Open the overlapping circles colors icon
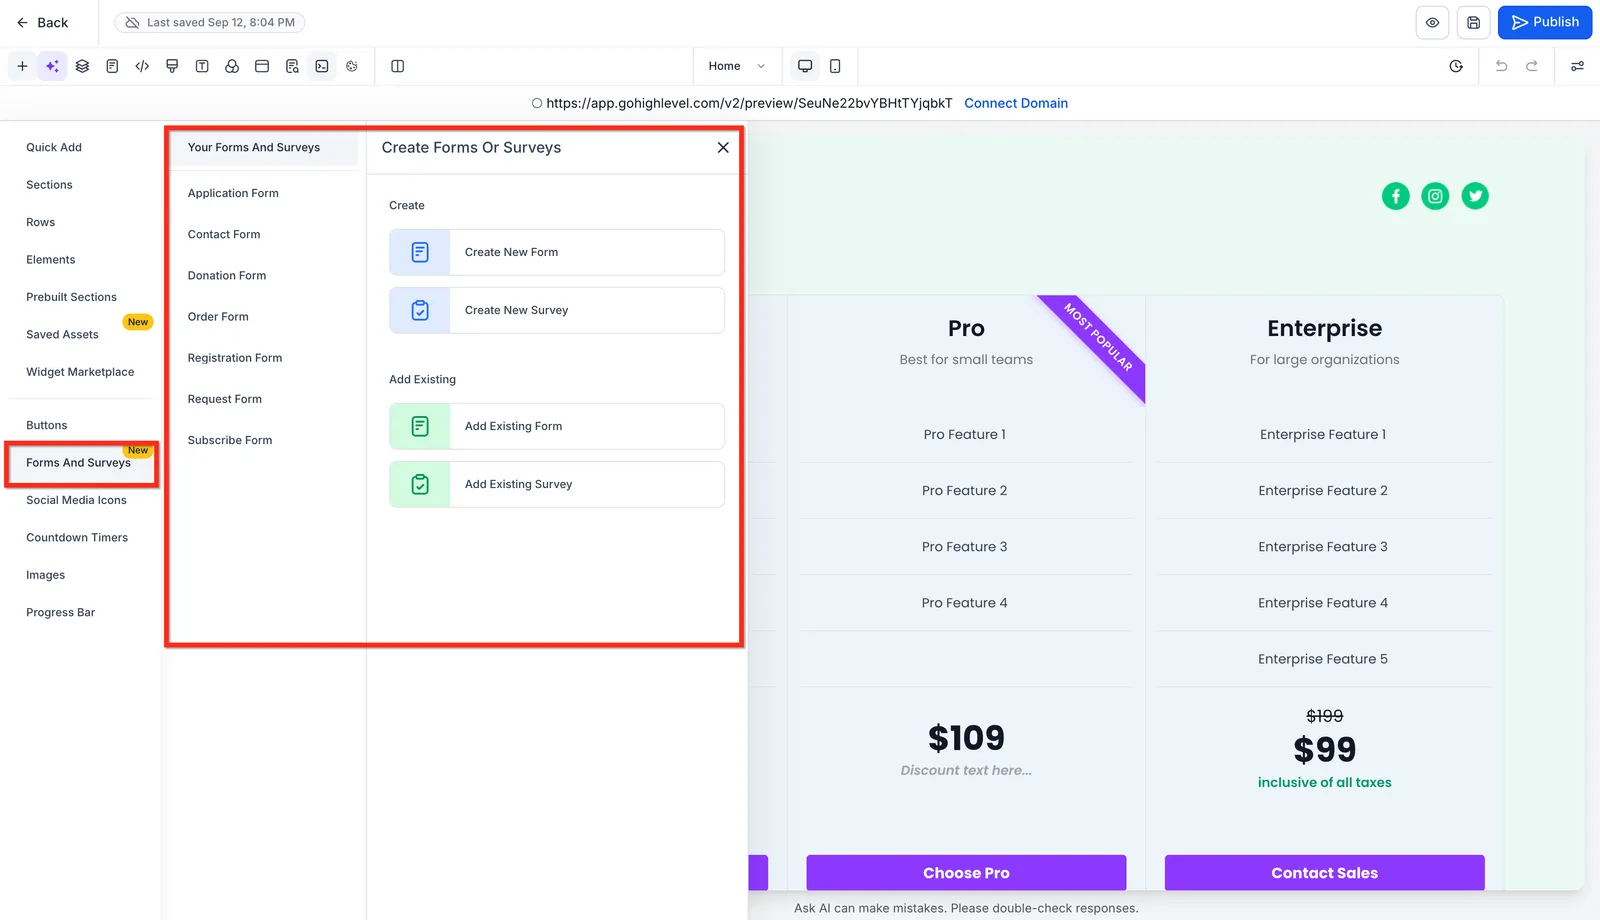Image resolution: width=1600 pixels, height=920 pixels. click(x=232, y=66)
